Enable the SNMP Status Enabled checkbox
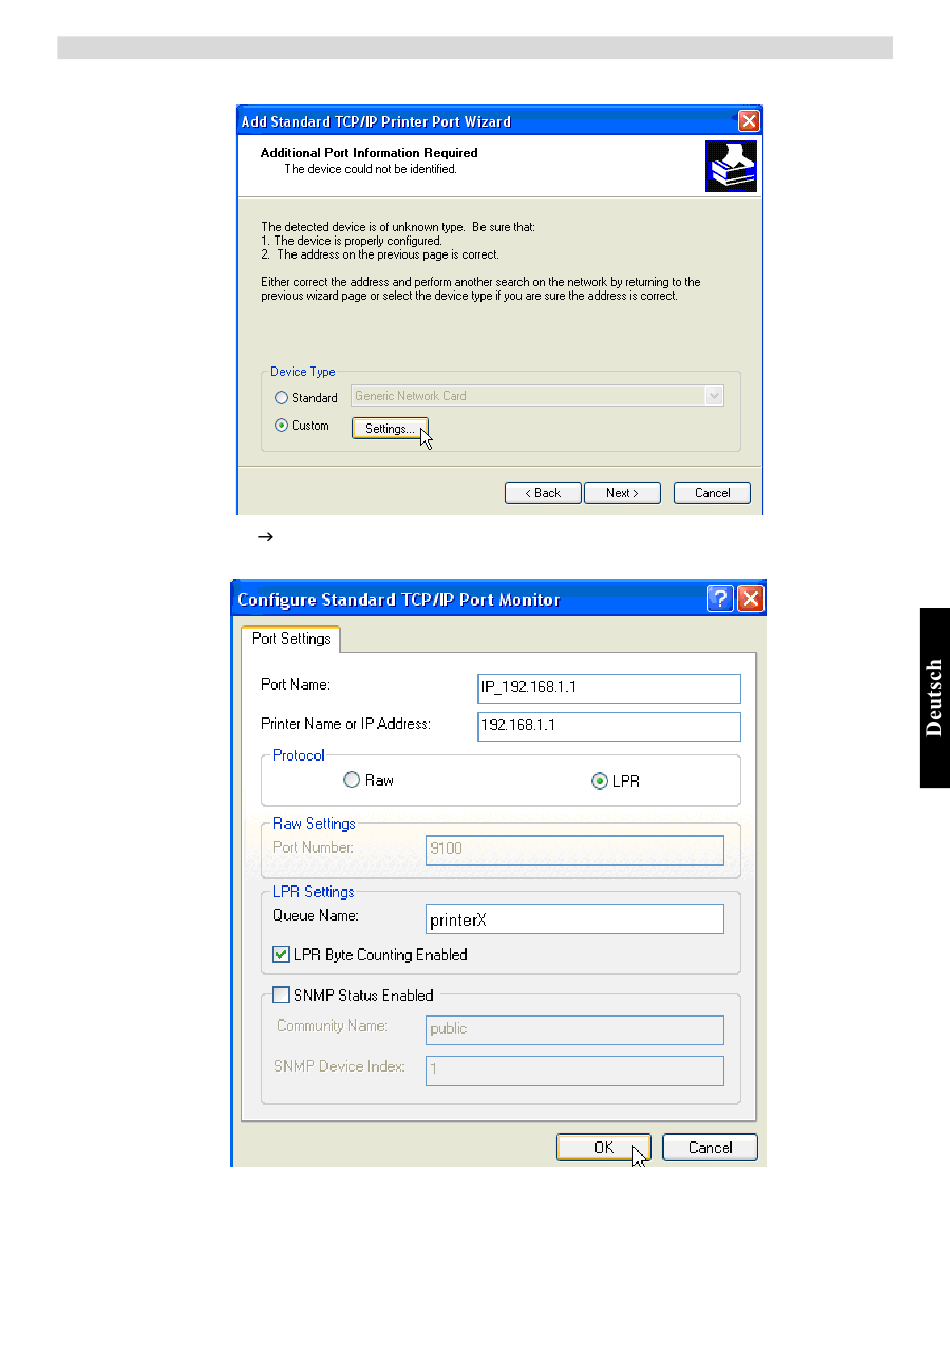This screenshot has height=1351, width=950. 281,995
